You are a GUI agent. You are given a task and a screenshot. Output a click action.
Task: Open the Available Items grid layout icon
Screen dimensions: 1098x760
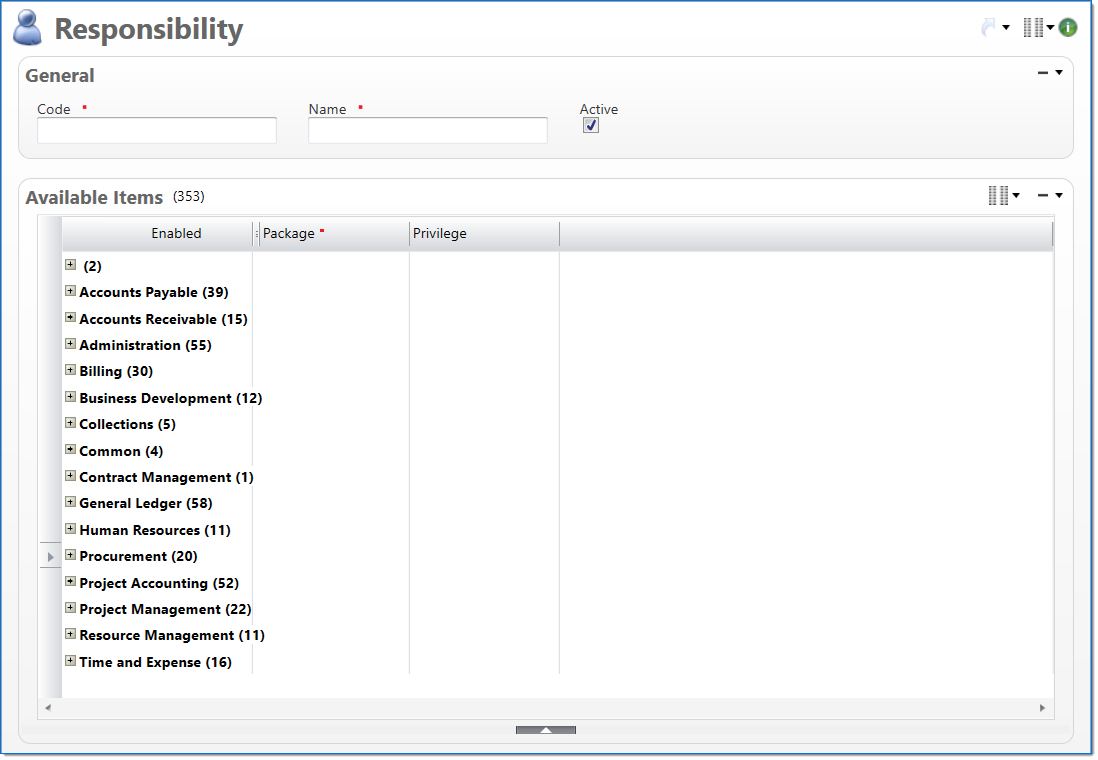click(x=998, y=196)
